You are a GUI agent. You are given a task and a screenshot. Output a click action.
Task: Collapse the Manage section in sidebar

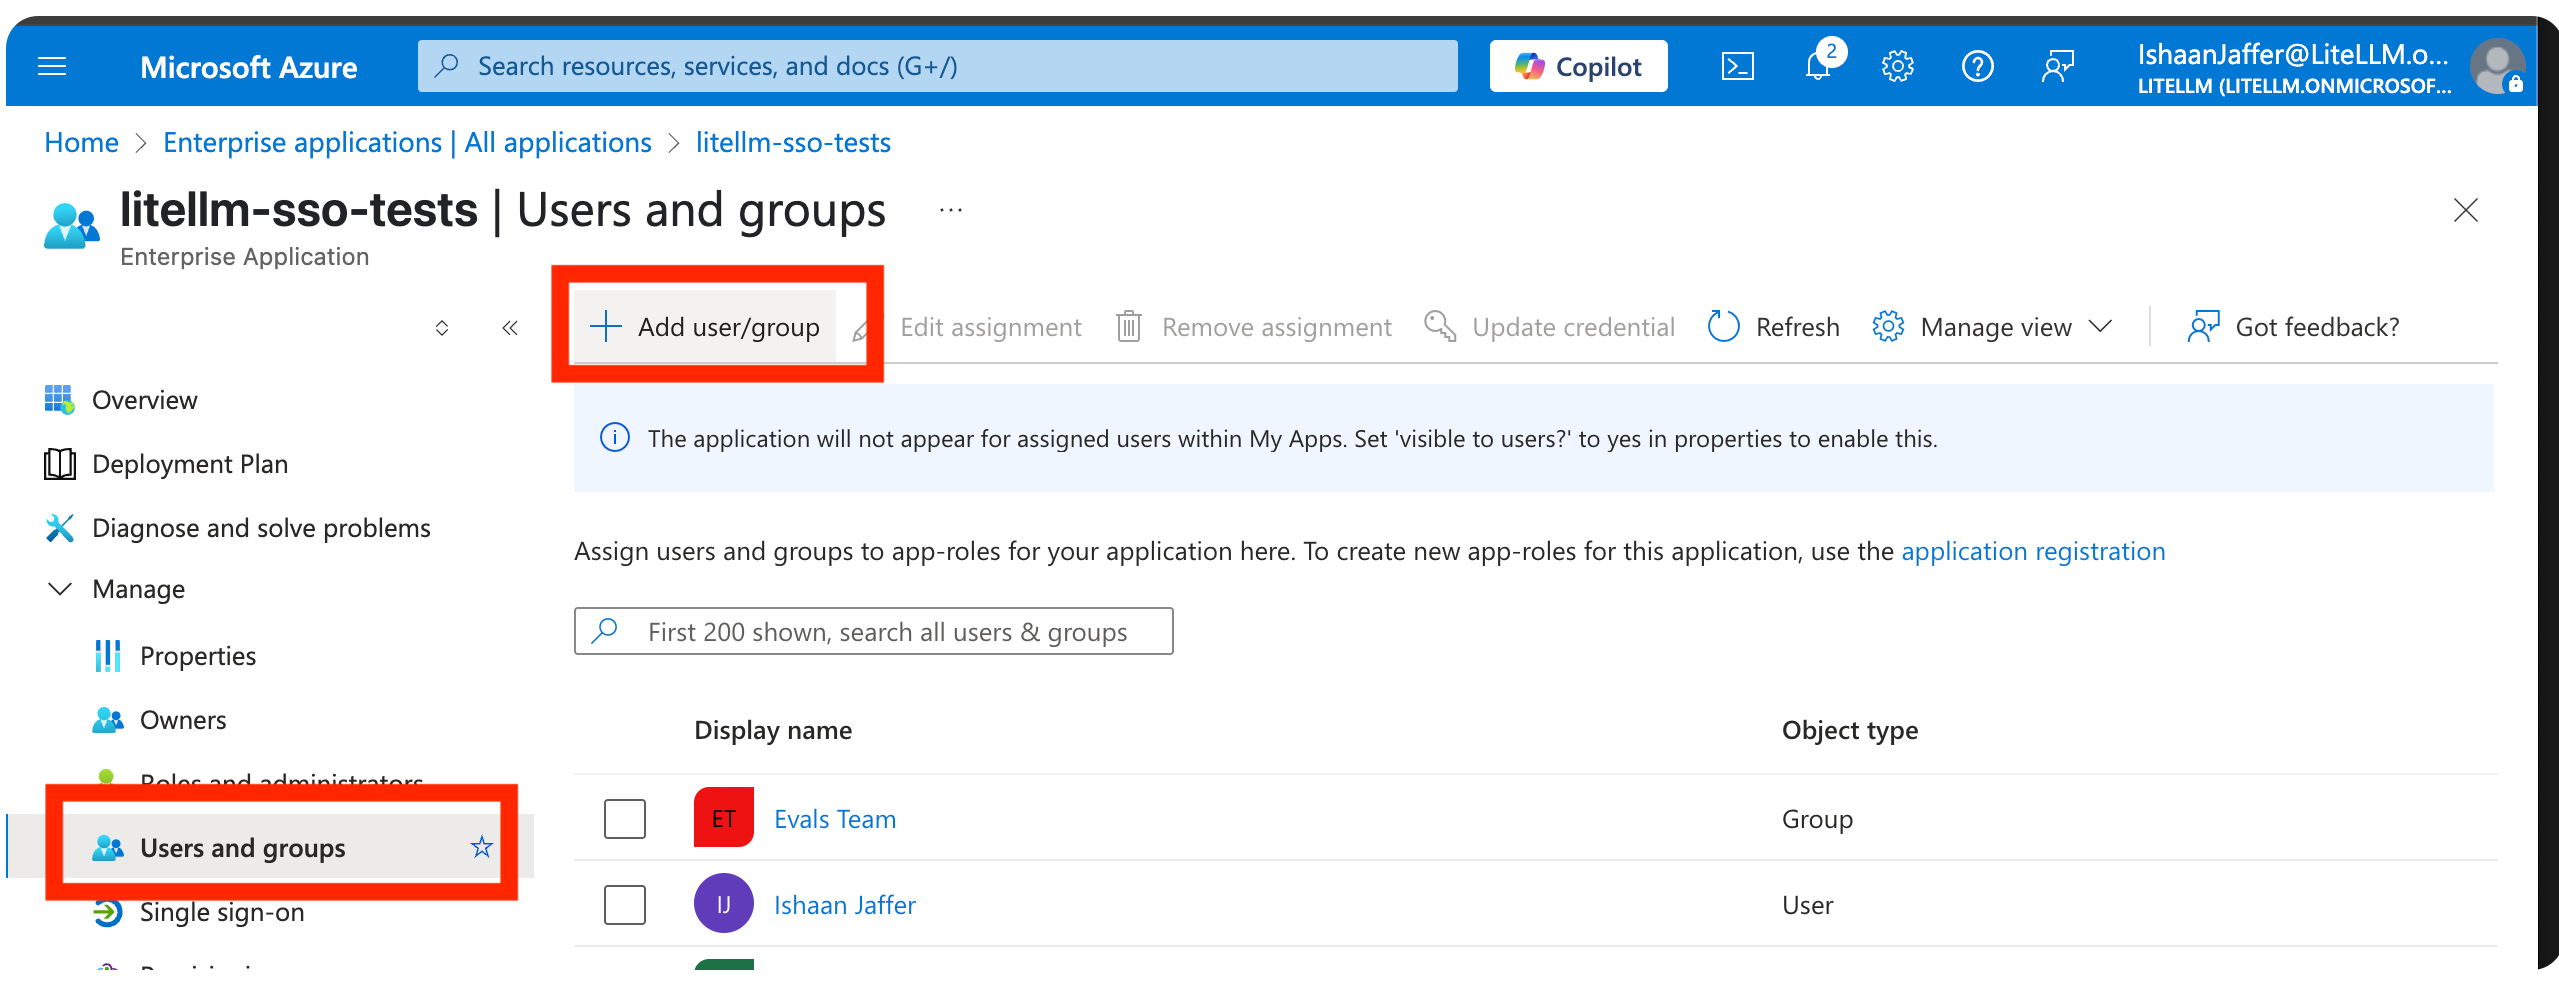pos(60,589)
